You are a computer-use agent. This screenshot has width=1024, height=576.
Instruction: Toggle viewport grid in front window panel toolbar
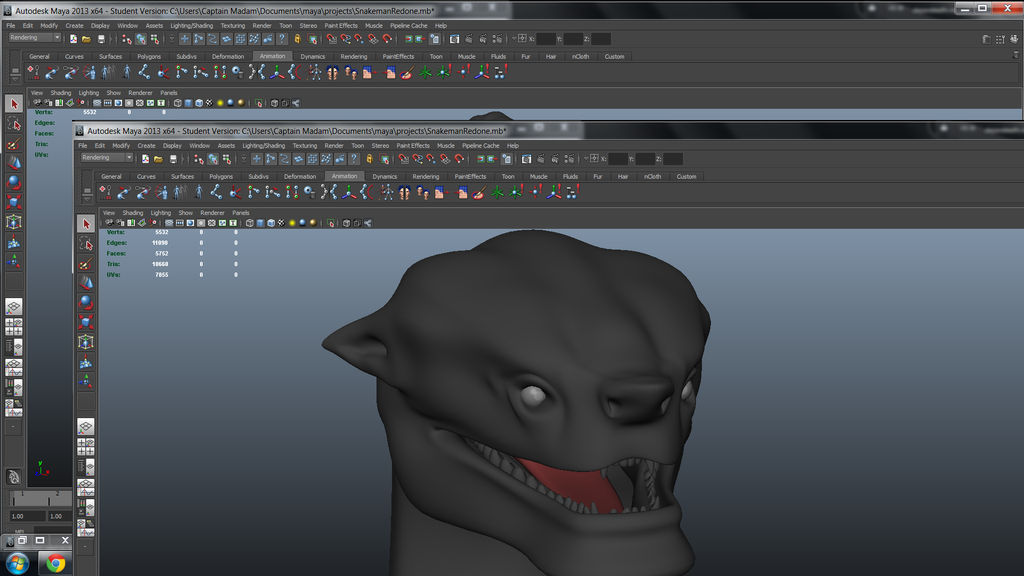(169, 223)
